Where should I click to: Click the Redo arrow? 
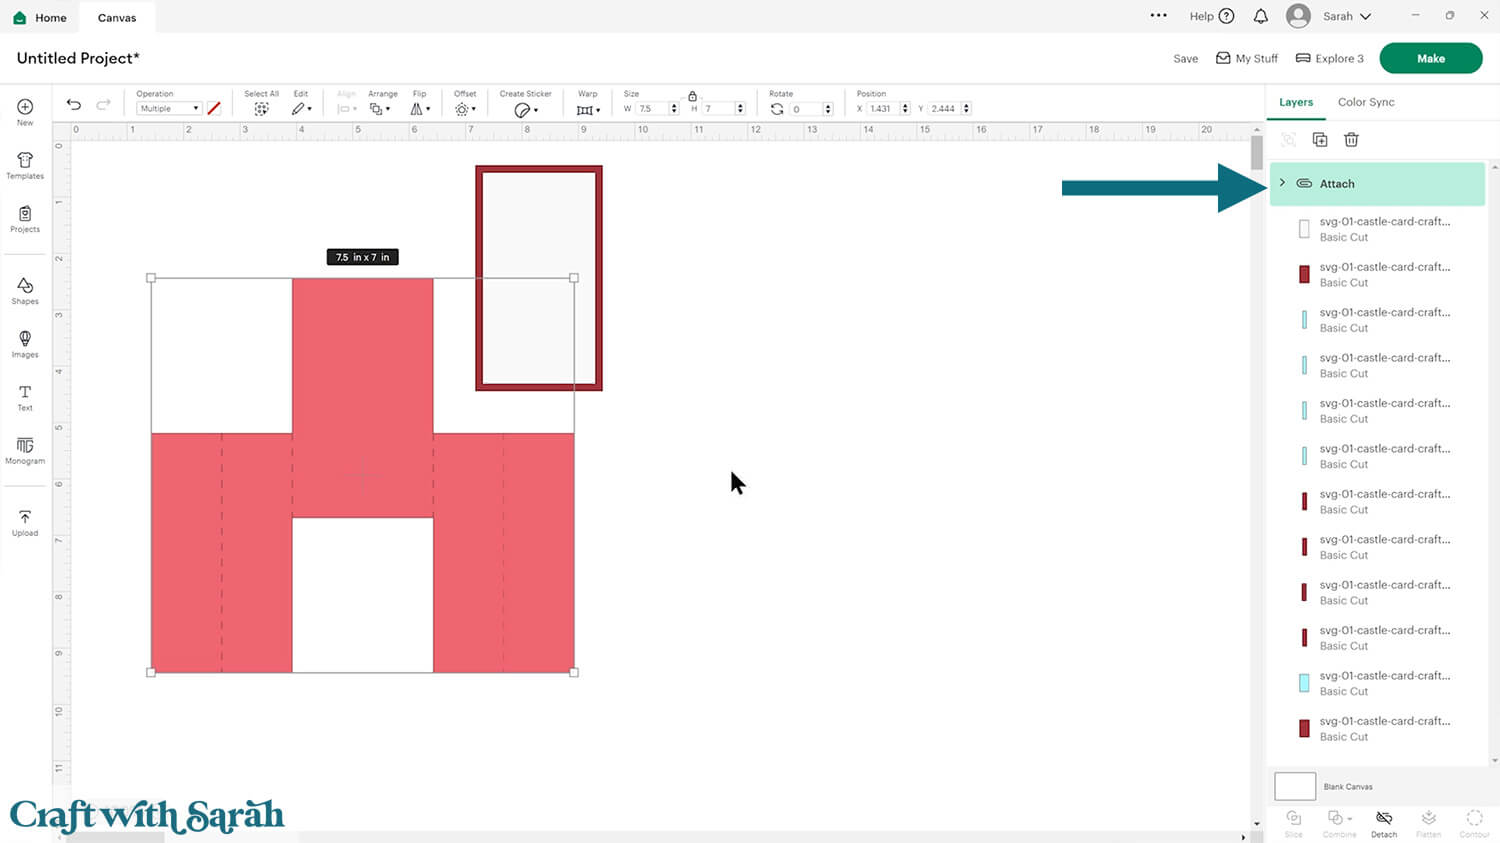(x=103, y=105)
